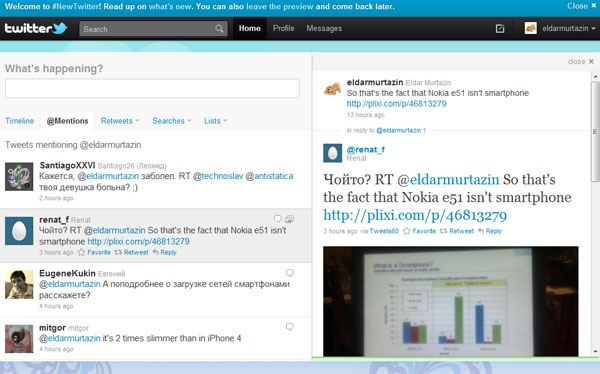Image resolution: width=600 pixels, height=374 pixels.
Task: Click SantiagoXXVI username
Action: click(x=67, y=165)
